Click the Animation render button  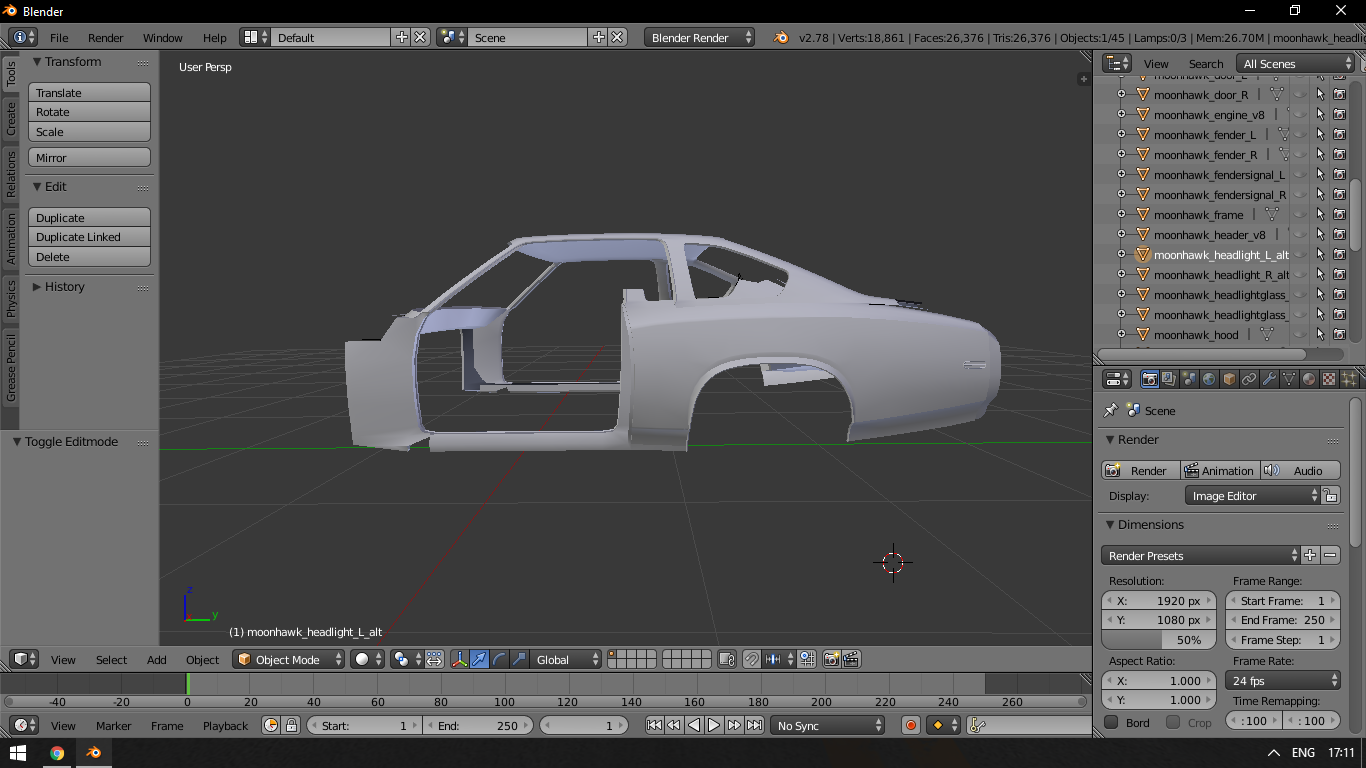[1218, 470]
